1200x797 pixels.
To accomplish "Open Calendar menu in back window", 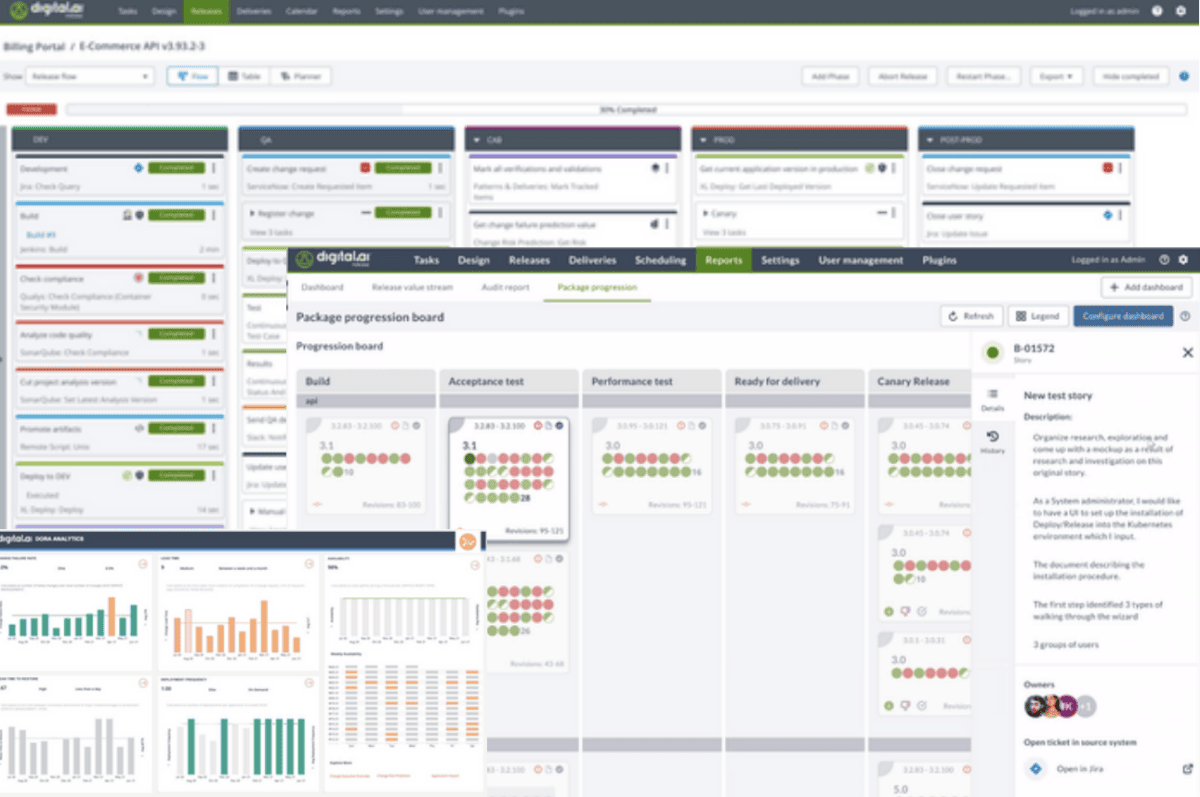I will 302,11.
